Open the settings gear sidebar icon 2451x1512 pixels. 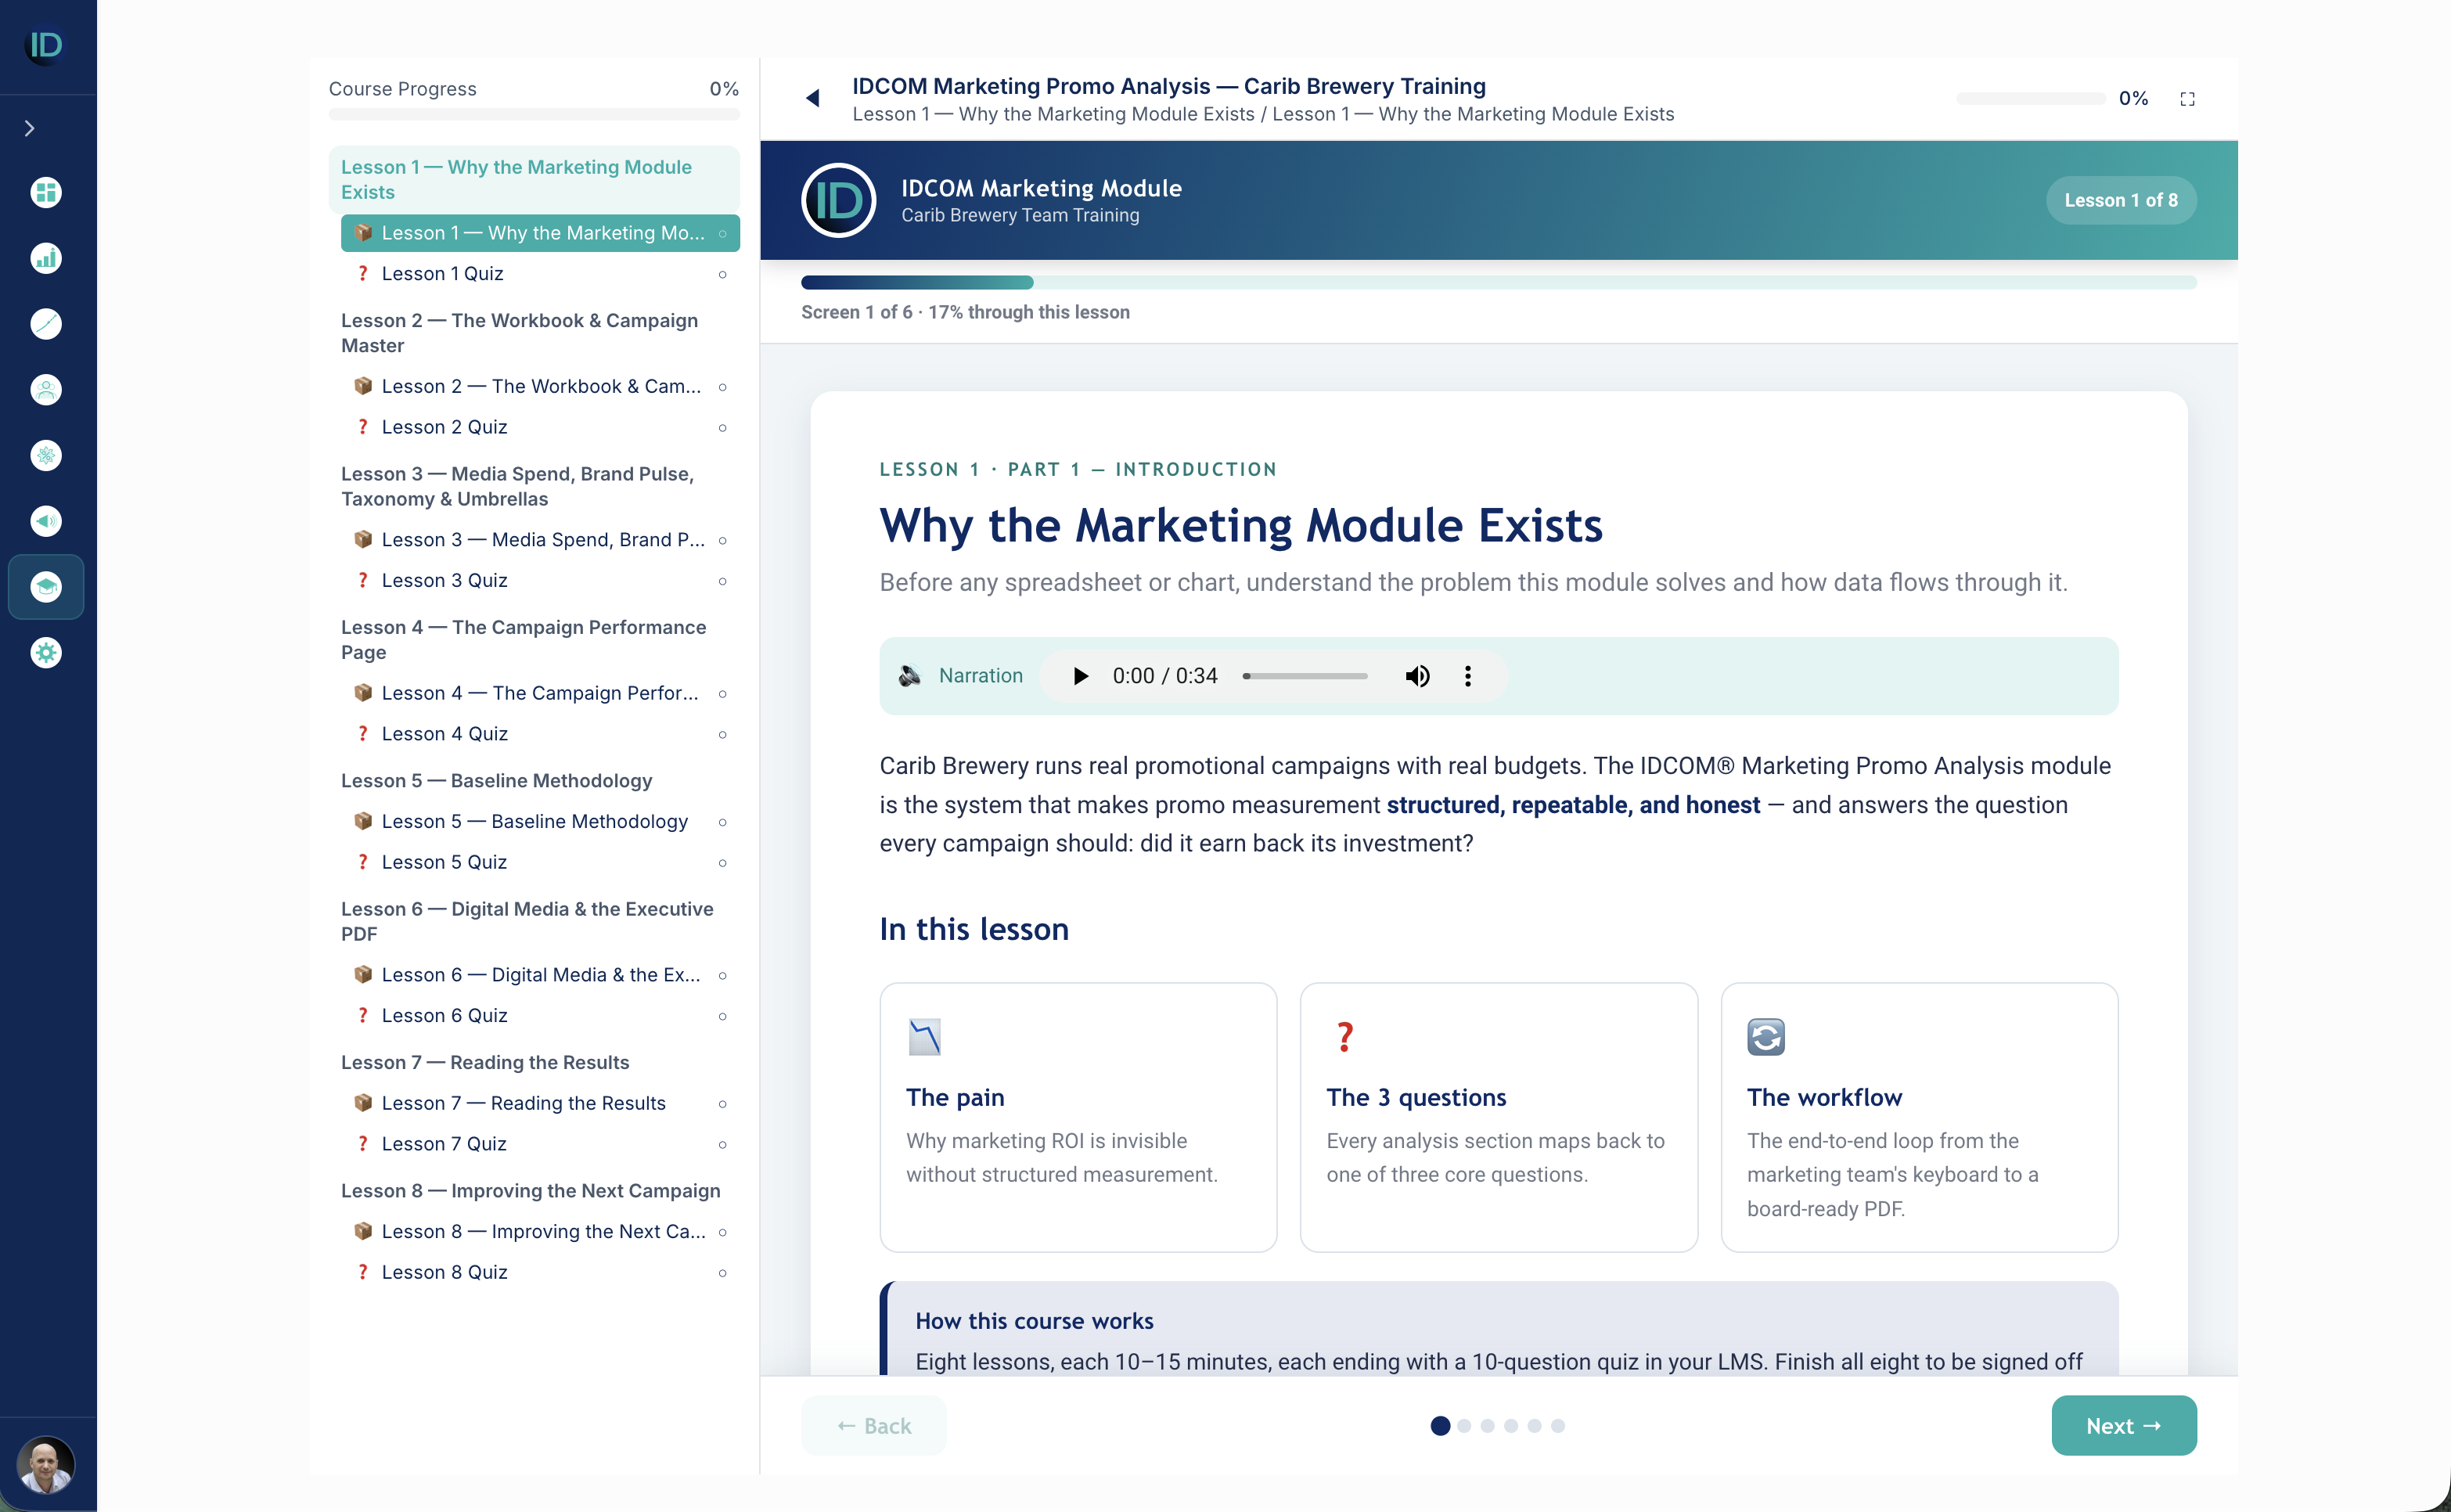(46, 653)
